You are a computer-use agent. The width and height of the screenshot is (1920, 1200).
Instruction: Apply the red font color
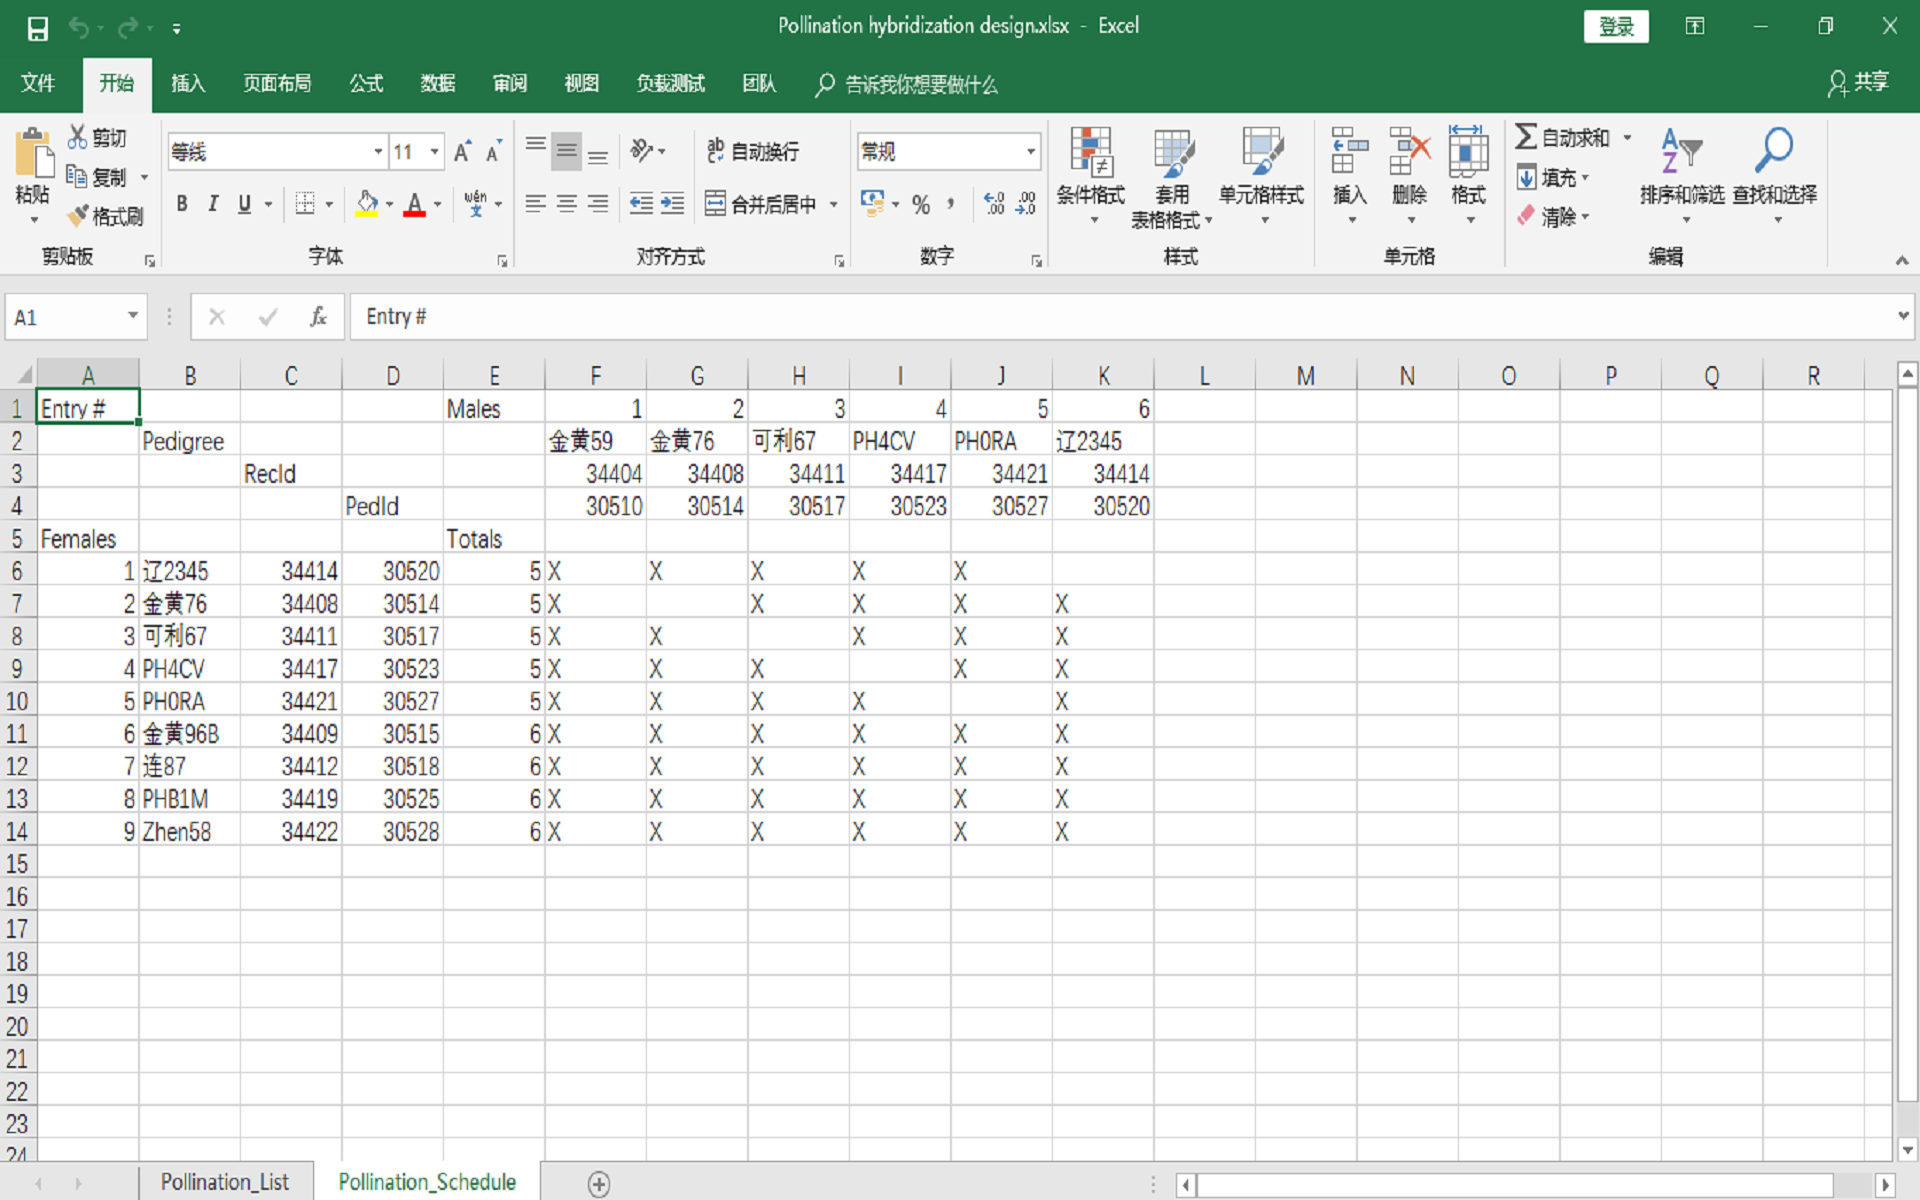click(415, 204)
